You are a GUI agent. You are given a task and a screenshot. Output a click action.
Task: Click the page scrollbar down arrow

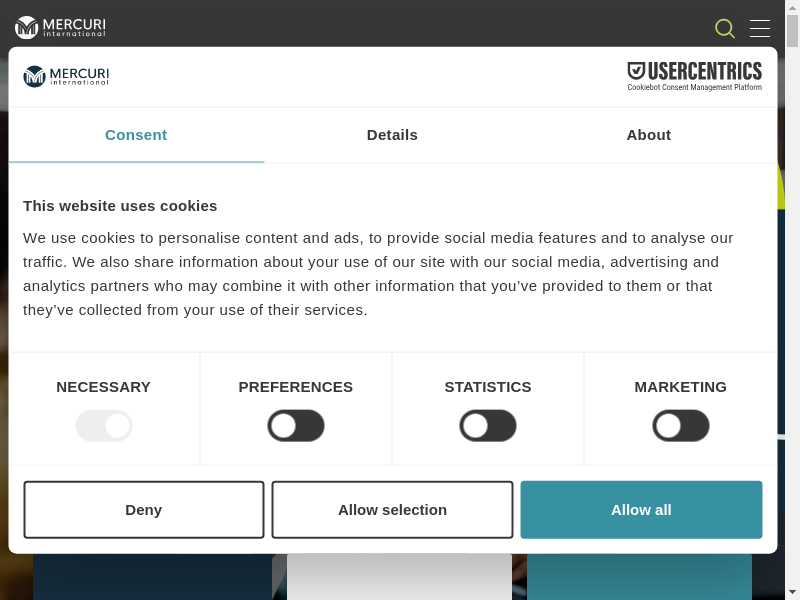point(793,592)
